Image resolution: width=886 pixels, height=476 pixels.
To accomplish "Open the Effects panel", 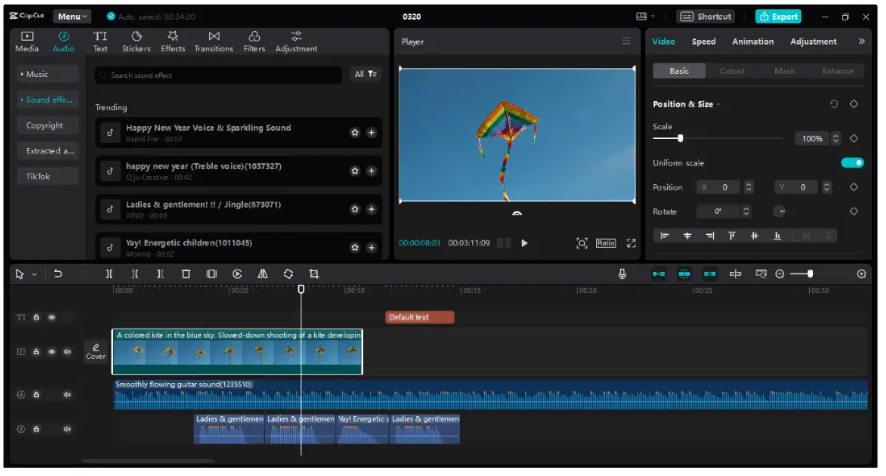I will pos(173,42).
